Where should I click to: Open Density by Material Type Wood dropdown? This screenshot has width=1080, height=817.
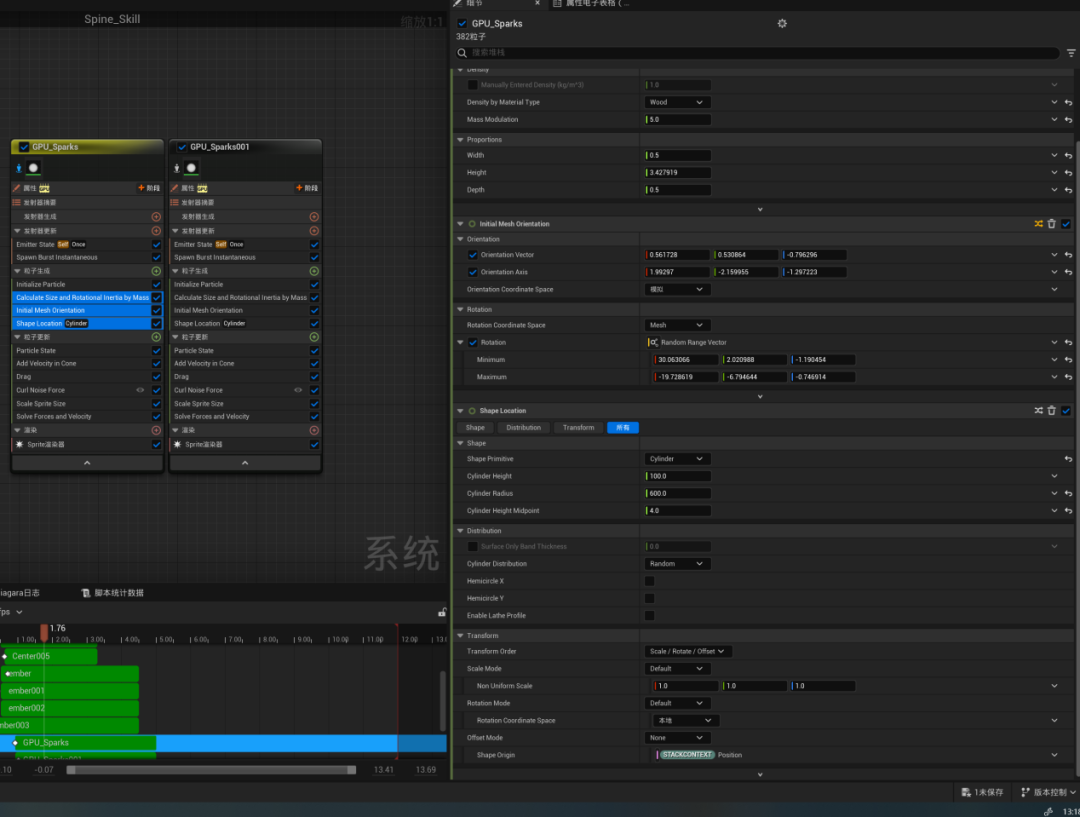pyautogui.click(x=676, y=103)
